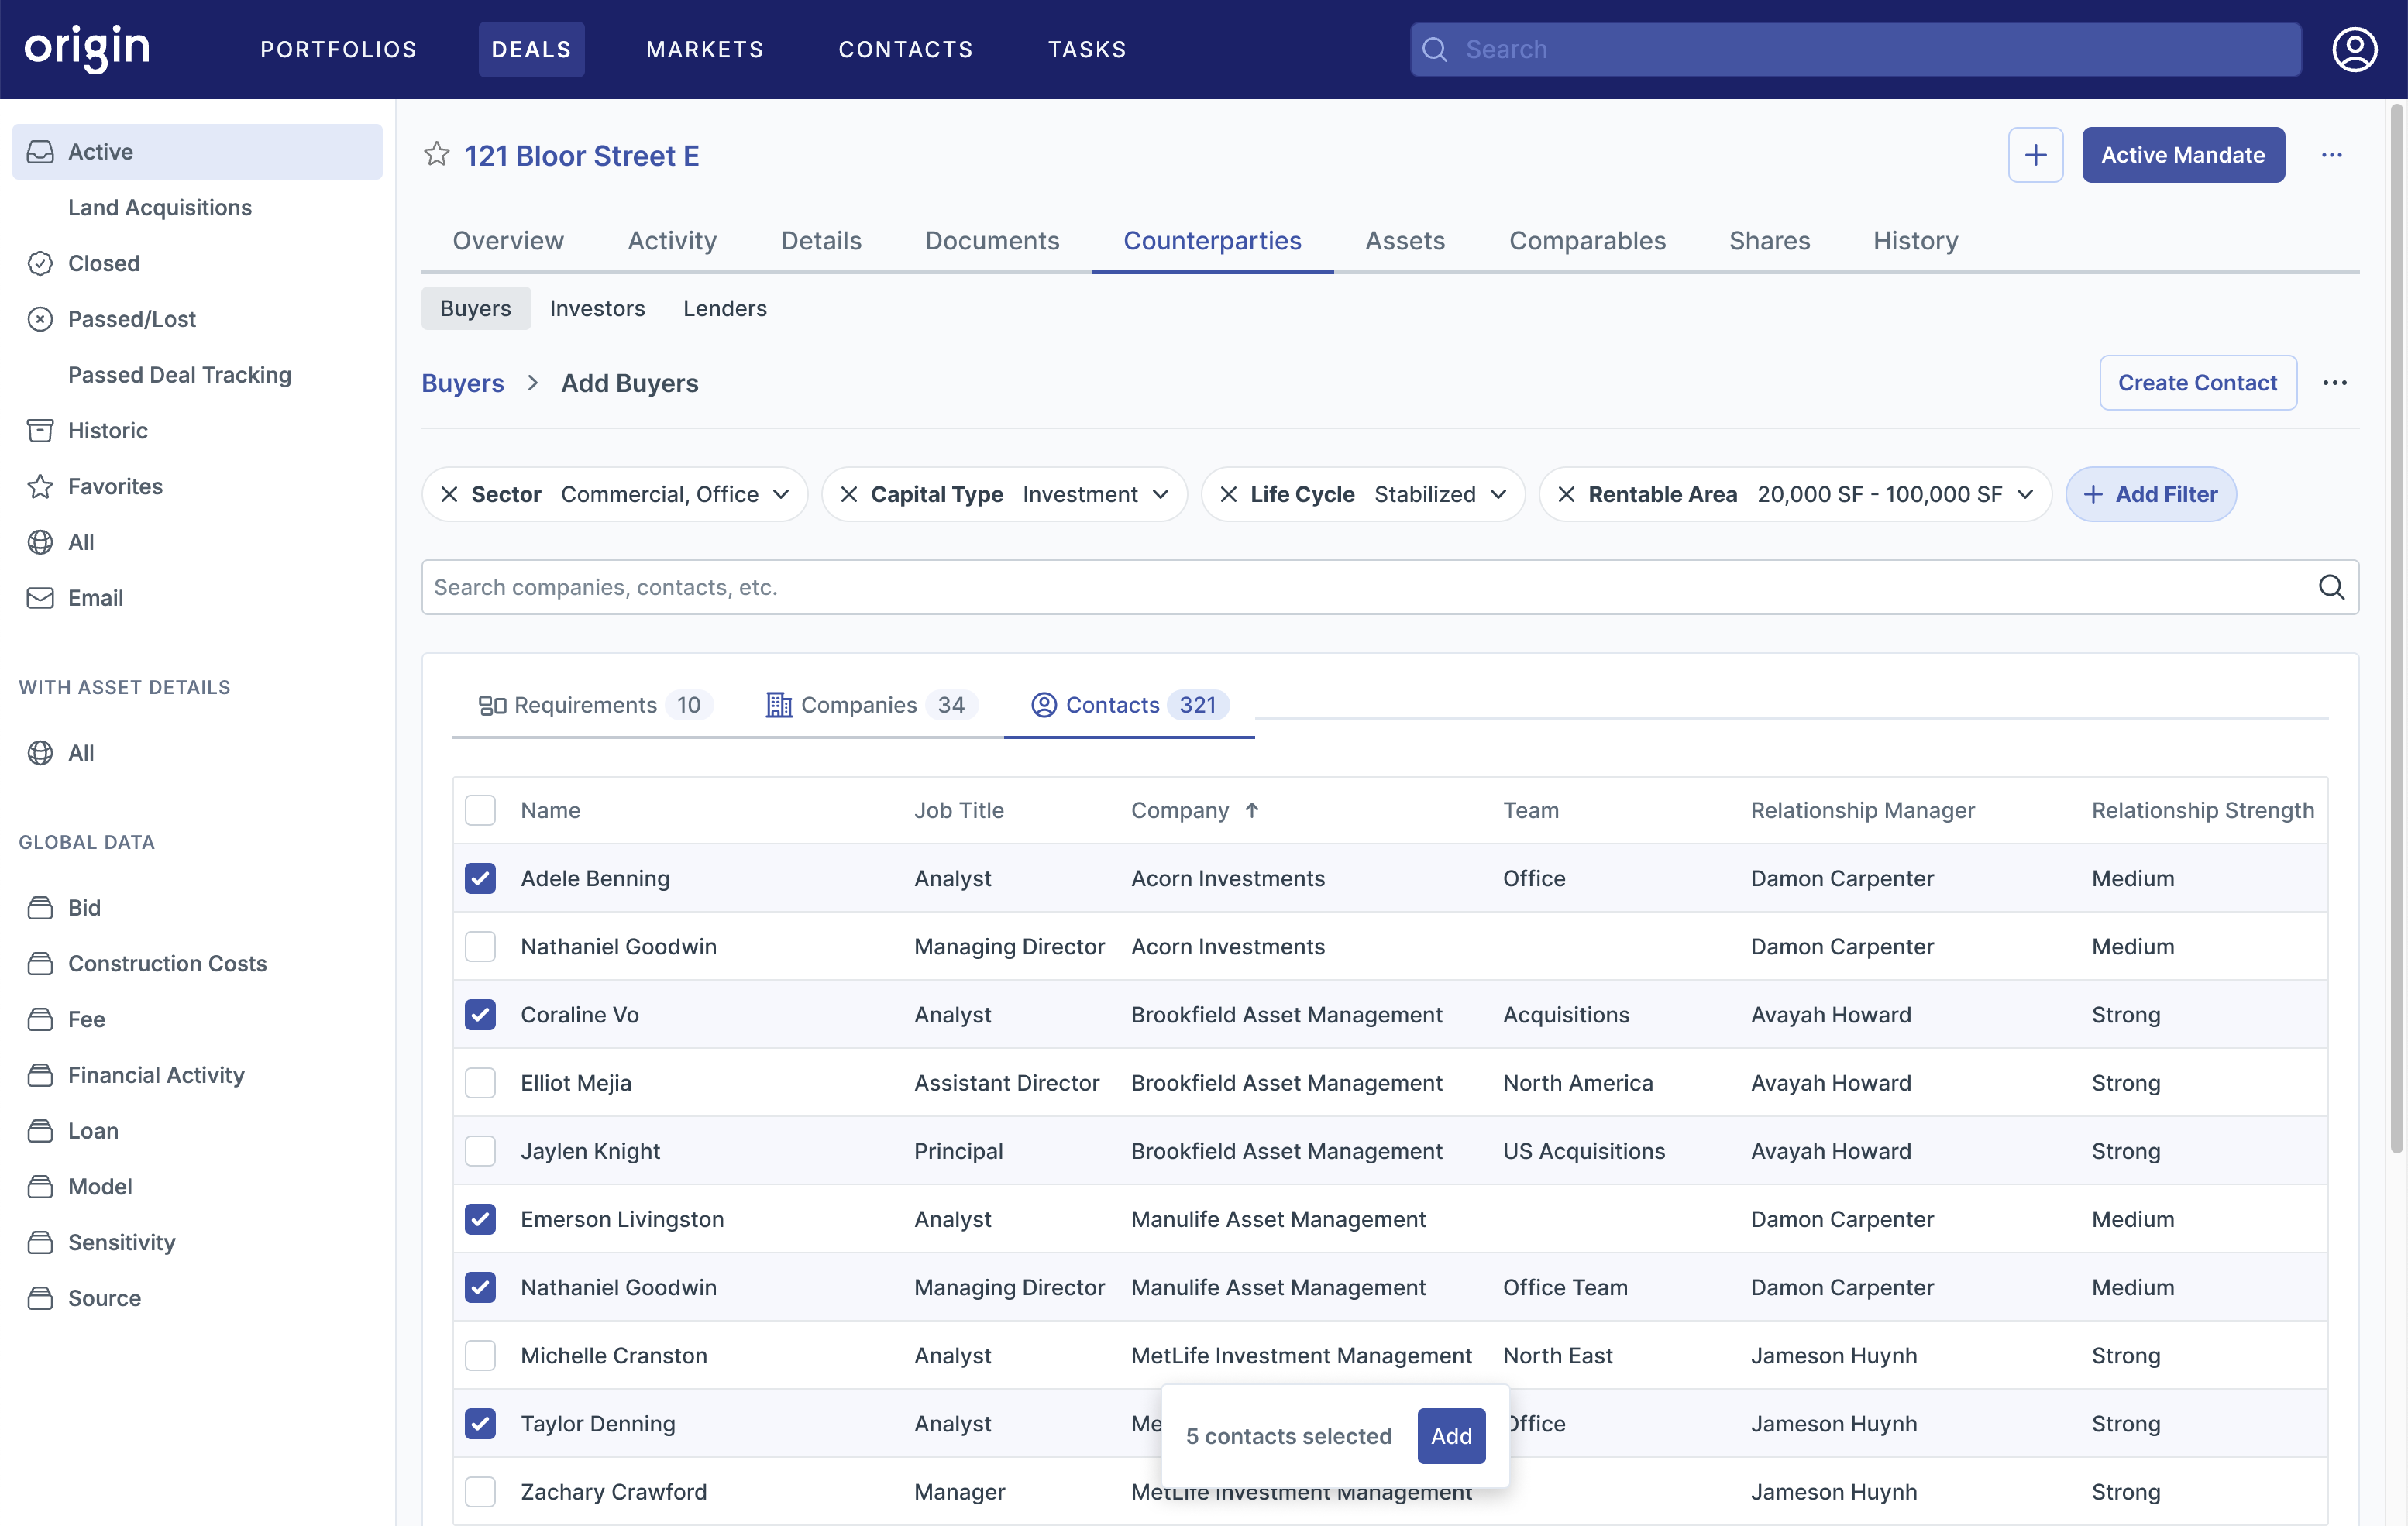Toggle the select-all header checkbox
This screenshot has height=1526, width=2408.
480,810
